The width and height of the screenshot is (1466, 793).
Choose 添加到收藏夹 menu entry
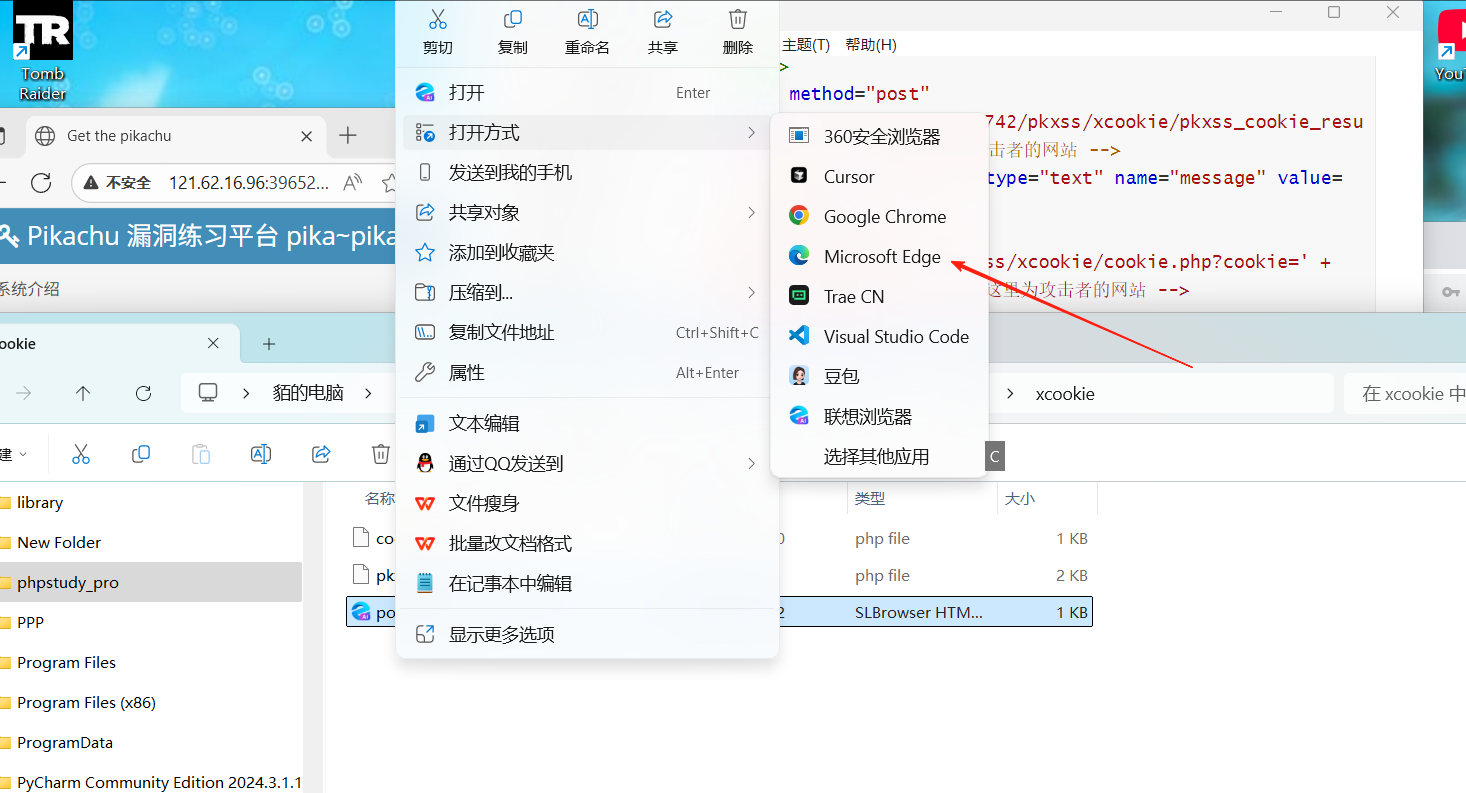(x=587, y=252)
